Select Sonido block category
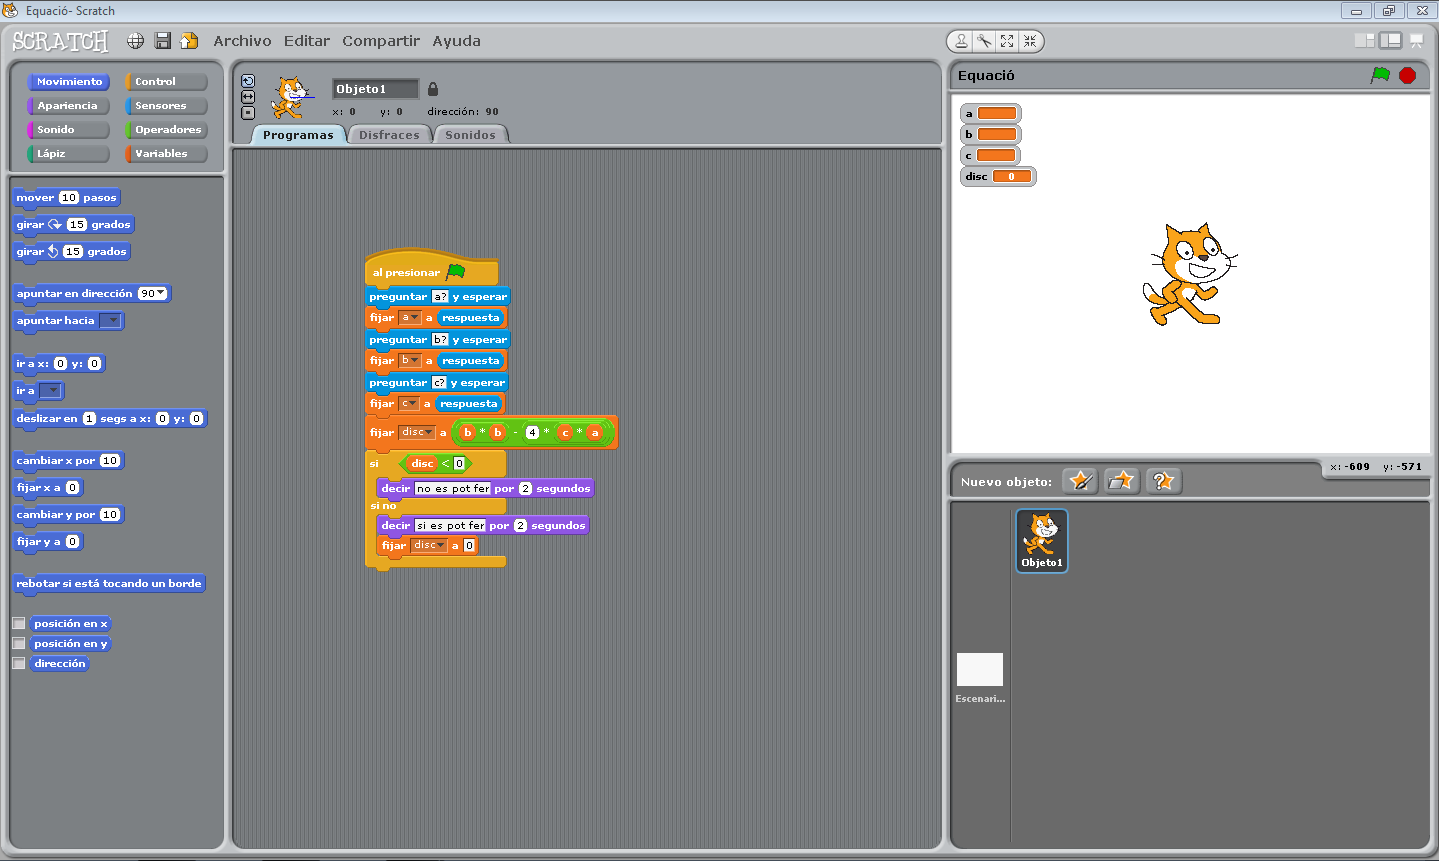 68,130
